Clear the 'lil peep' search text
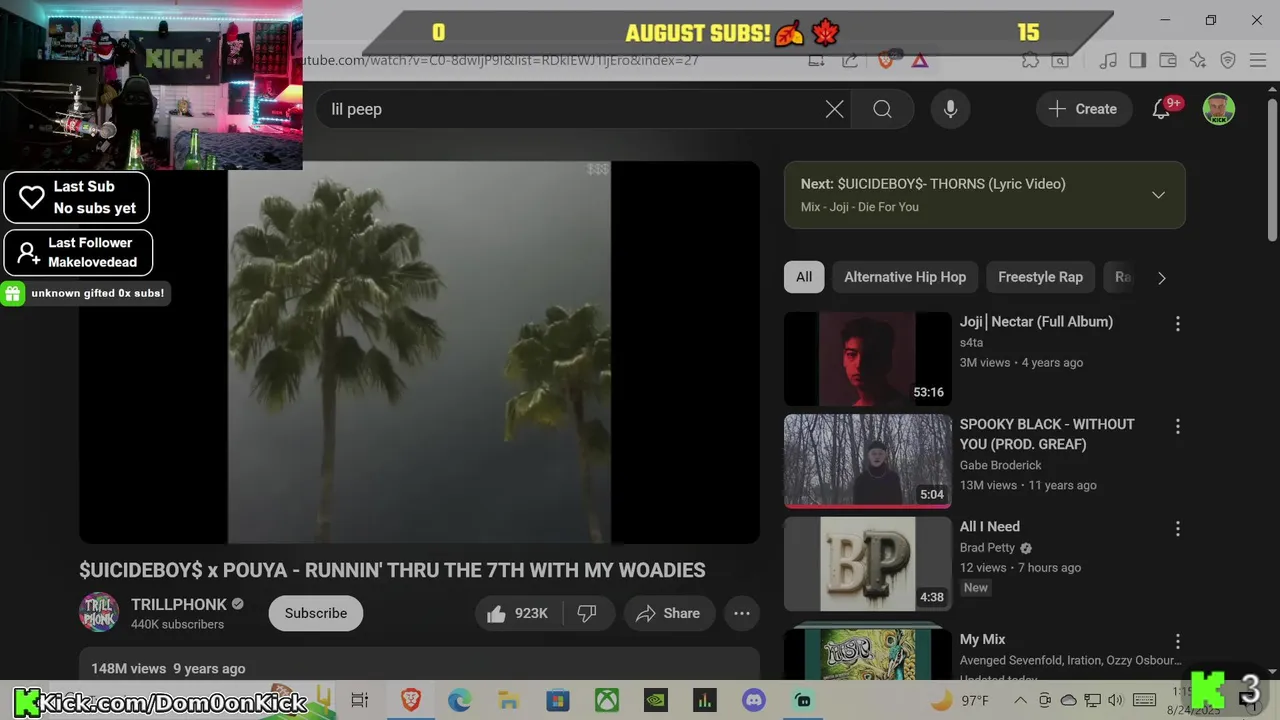Screen dimensions: 1280x720 coord(834,109)
